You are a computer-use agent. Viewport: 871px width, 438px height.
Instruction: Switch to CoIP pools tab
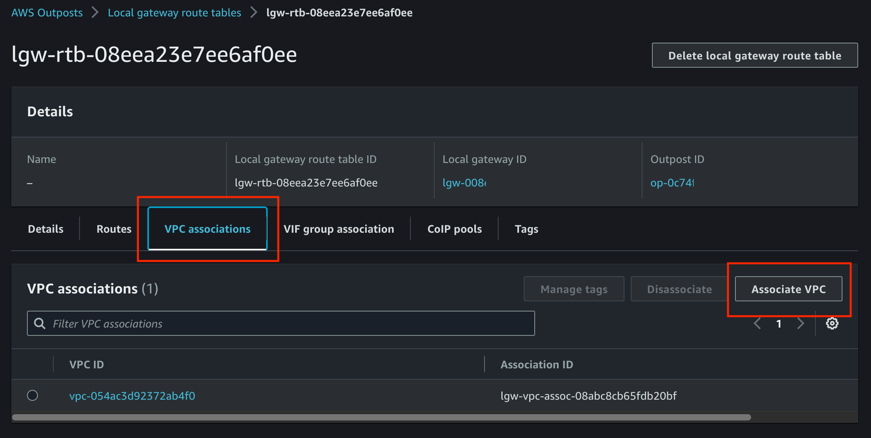pos(454,229)
